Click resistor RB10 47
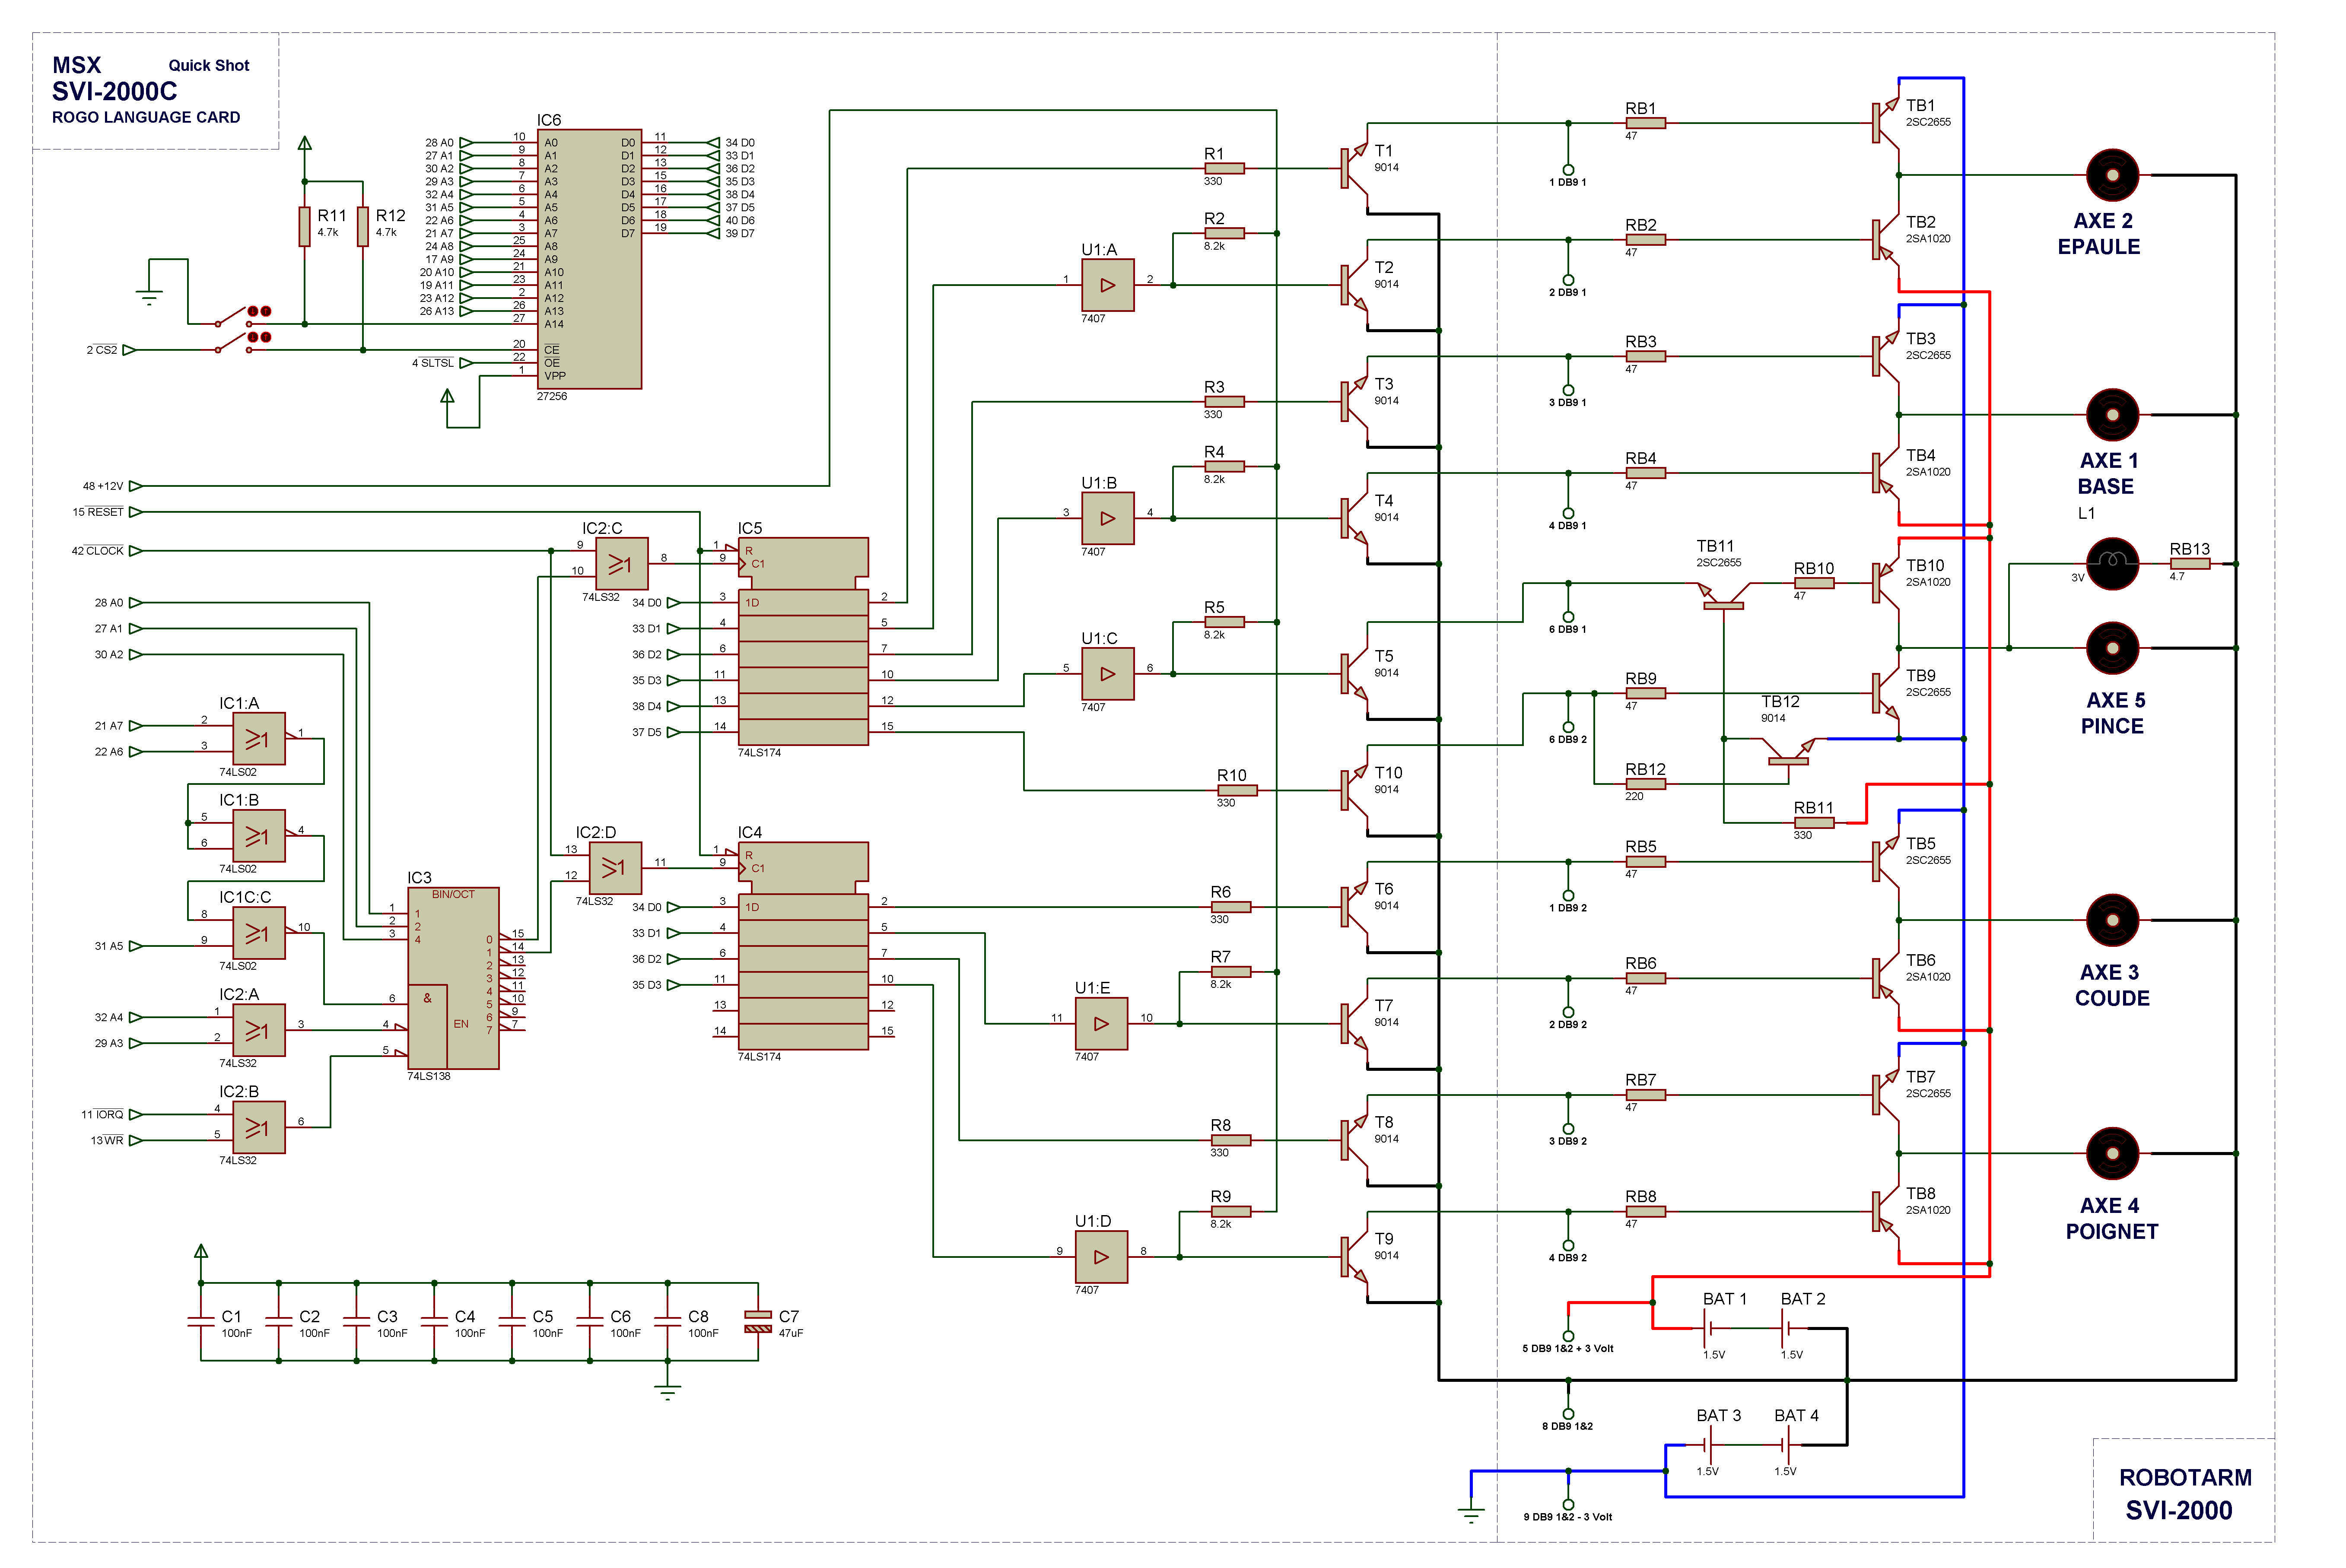 click(x=1814, y=583)
